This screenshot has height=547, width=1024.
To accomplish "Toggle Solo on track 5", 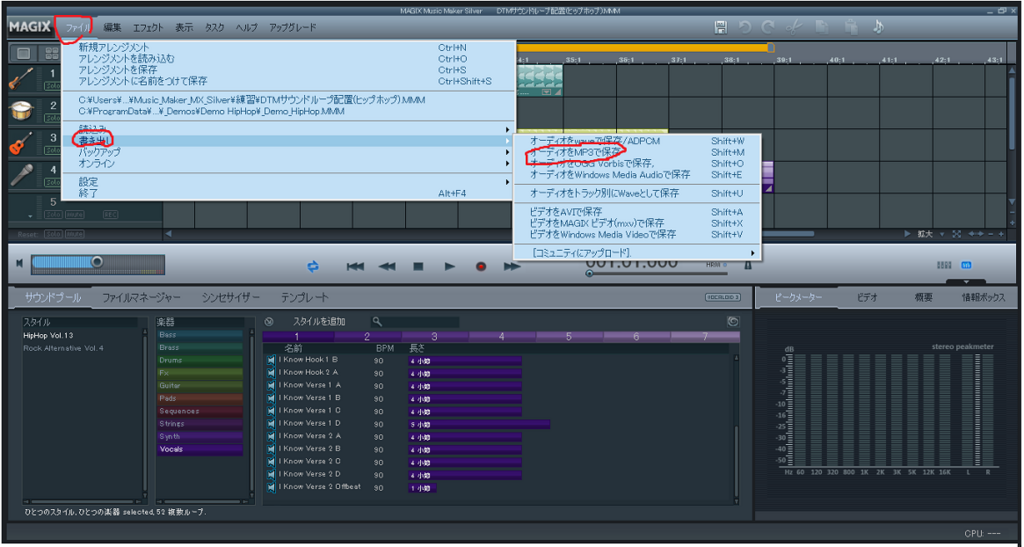I will click(53, 215).
